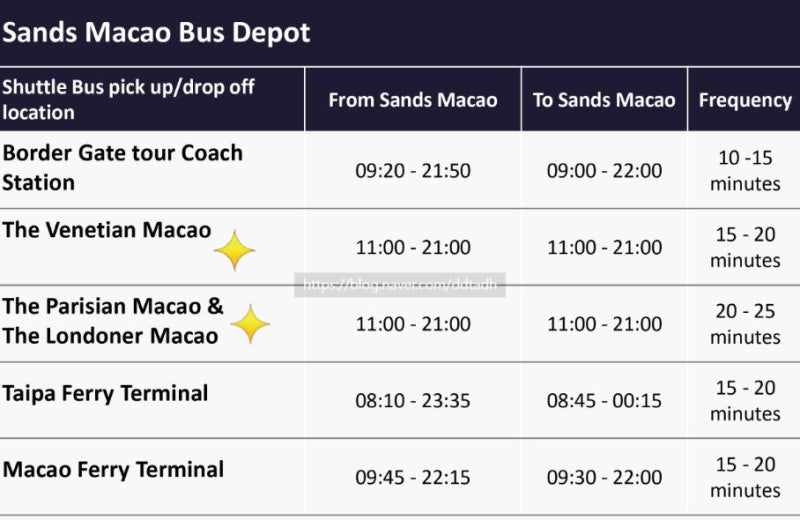Screen dimensions: 800x520
Task: Click the star icon beside The Venetian Macao
Action: click(235, 250)
